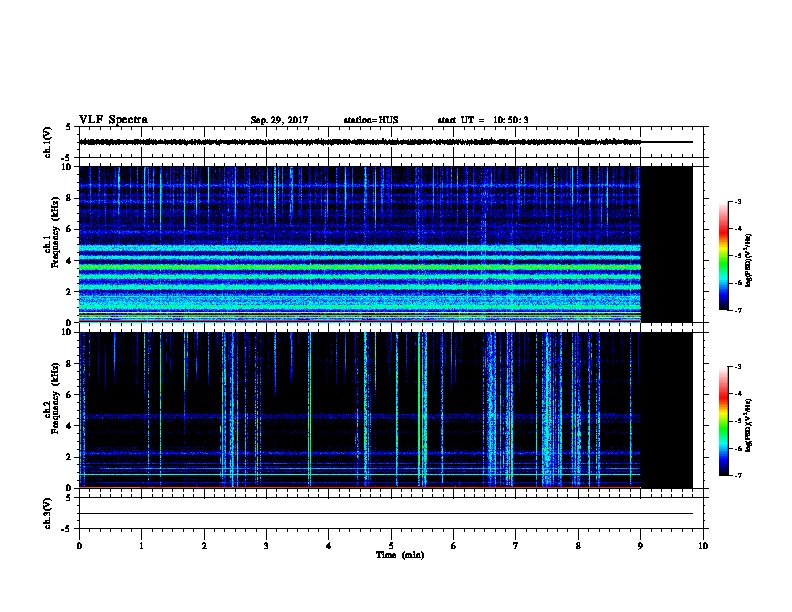792x612 pixels.
Task: Click the ch.1 color bar "log(PSD)" label
Action: click(x=749, y=261)
